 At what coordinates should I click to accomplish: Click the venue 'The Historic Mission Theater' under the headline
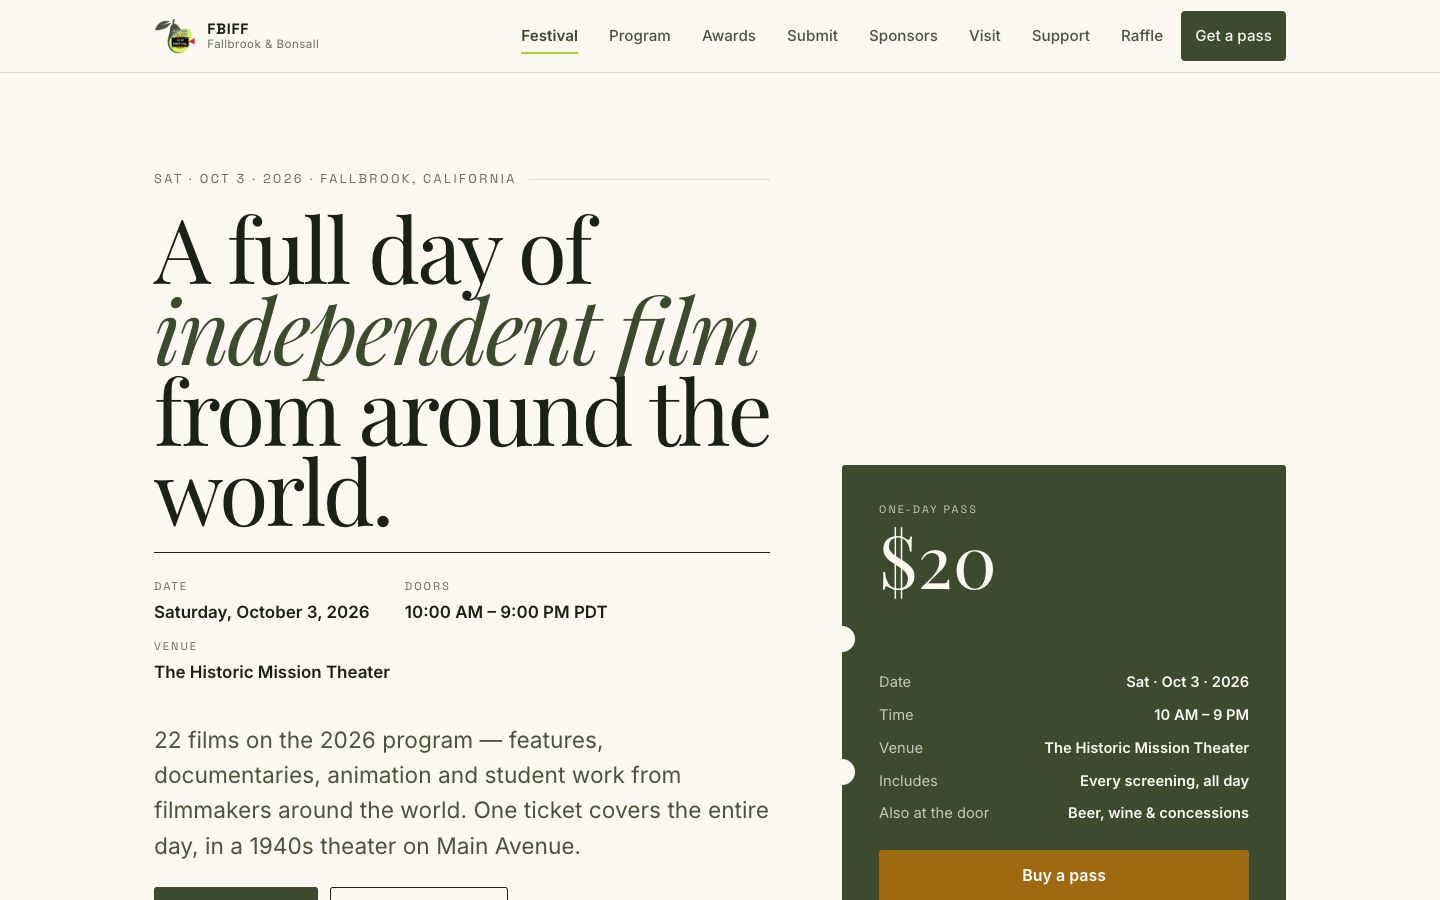pyautogui.click(x=272, y=672)
